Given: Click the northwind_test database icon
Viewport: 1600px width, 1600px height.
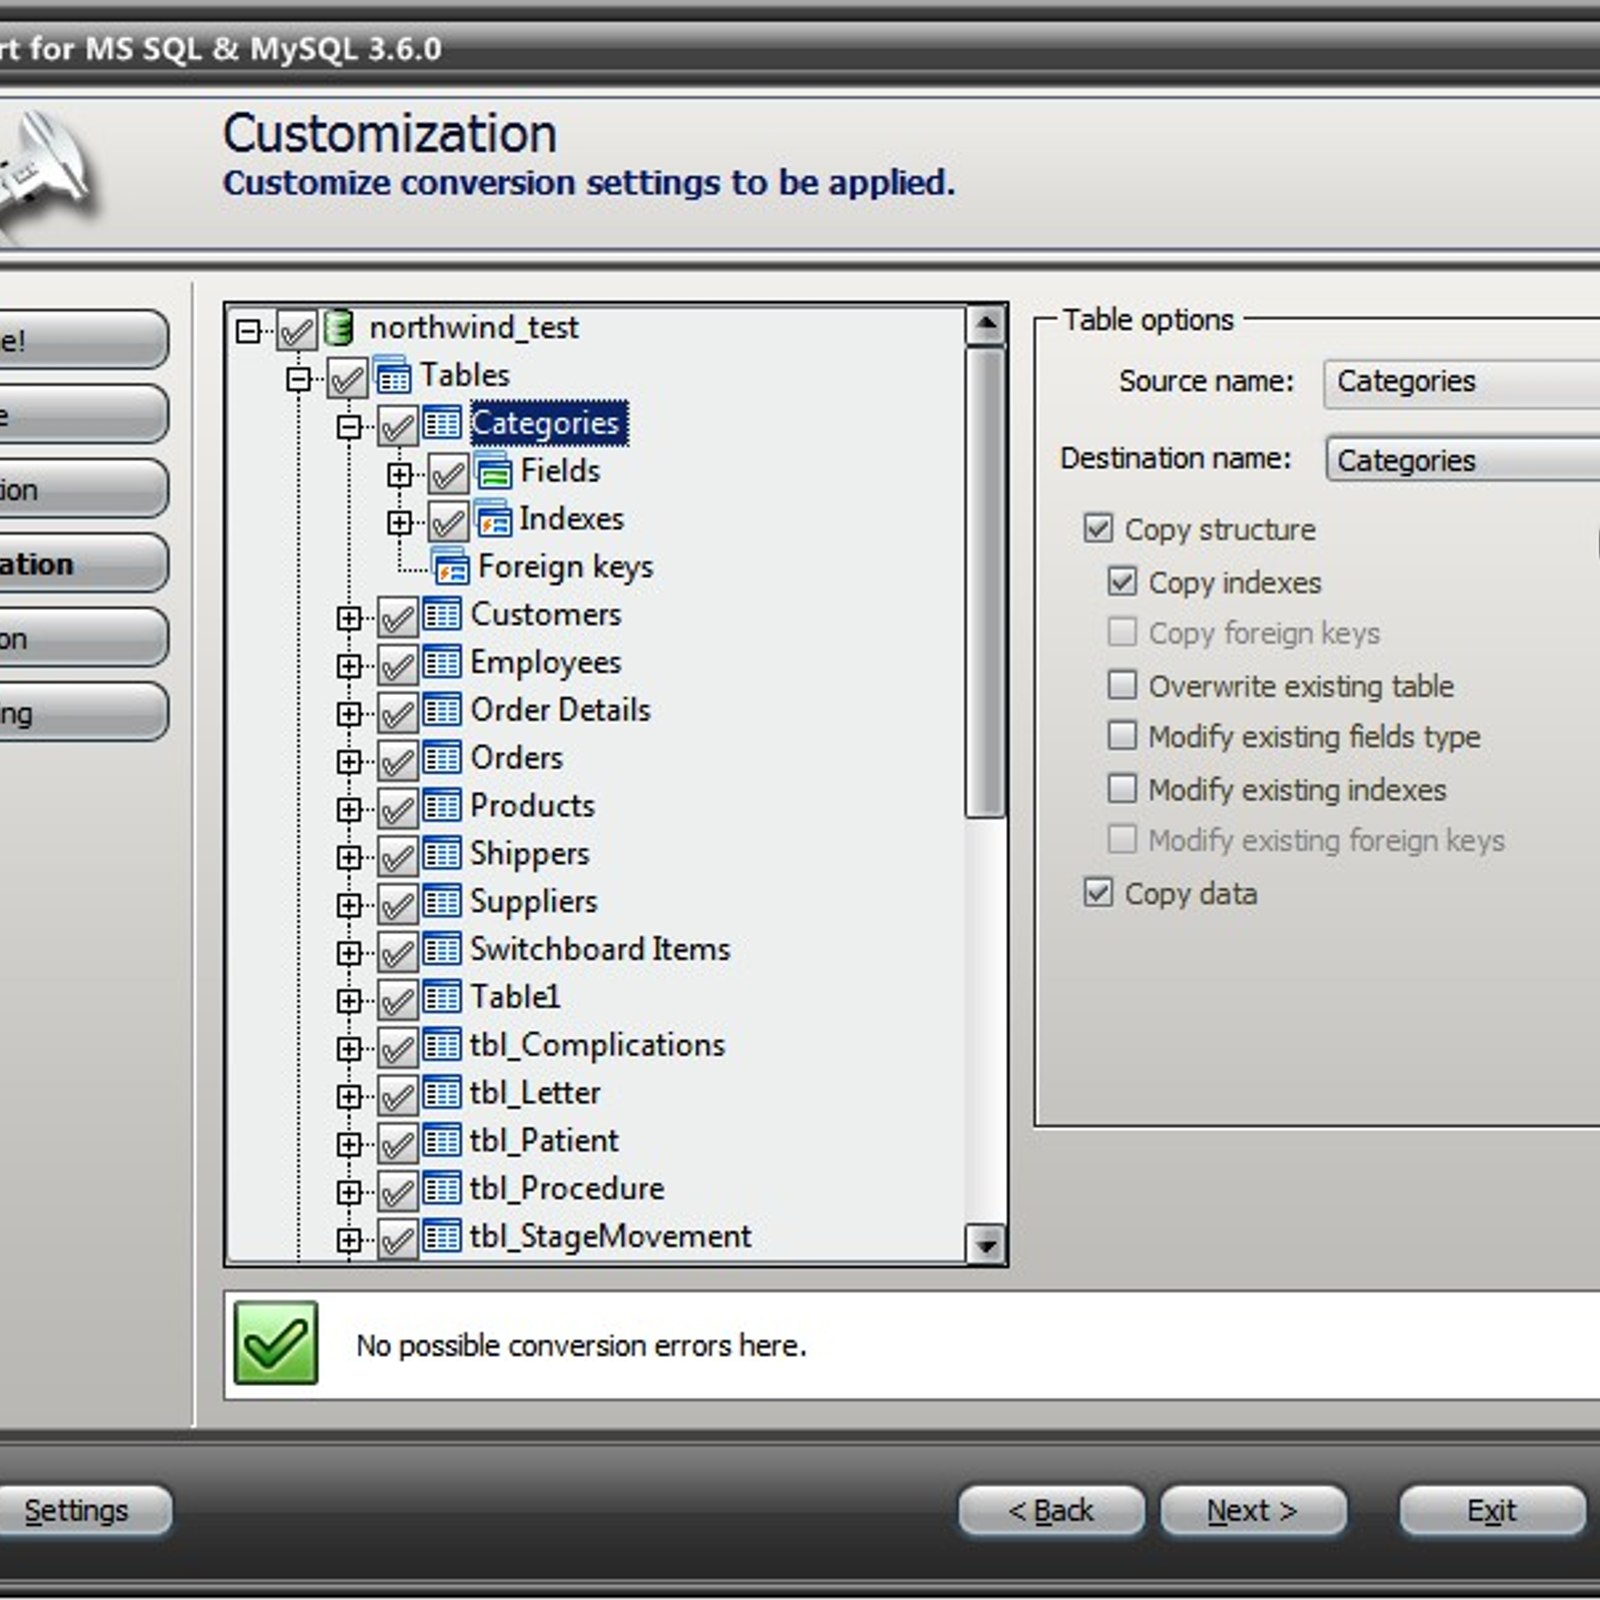Looking at the screenshot, I should pos(339,328).
